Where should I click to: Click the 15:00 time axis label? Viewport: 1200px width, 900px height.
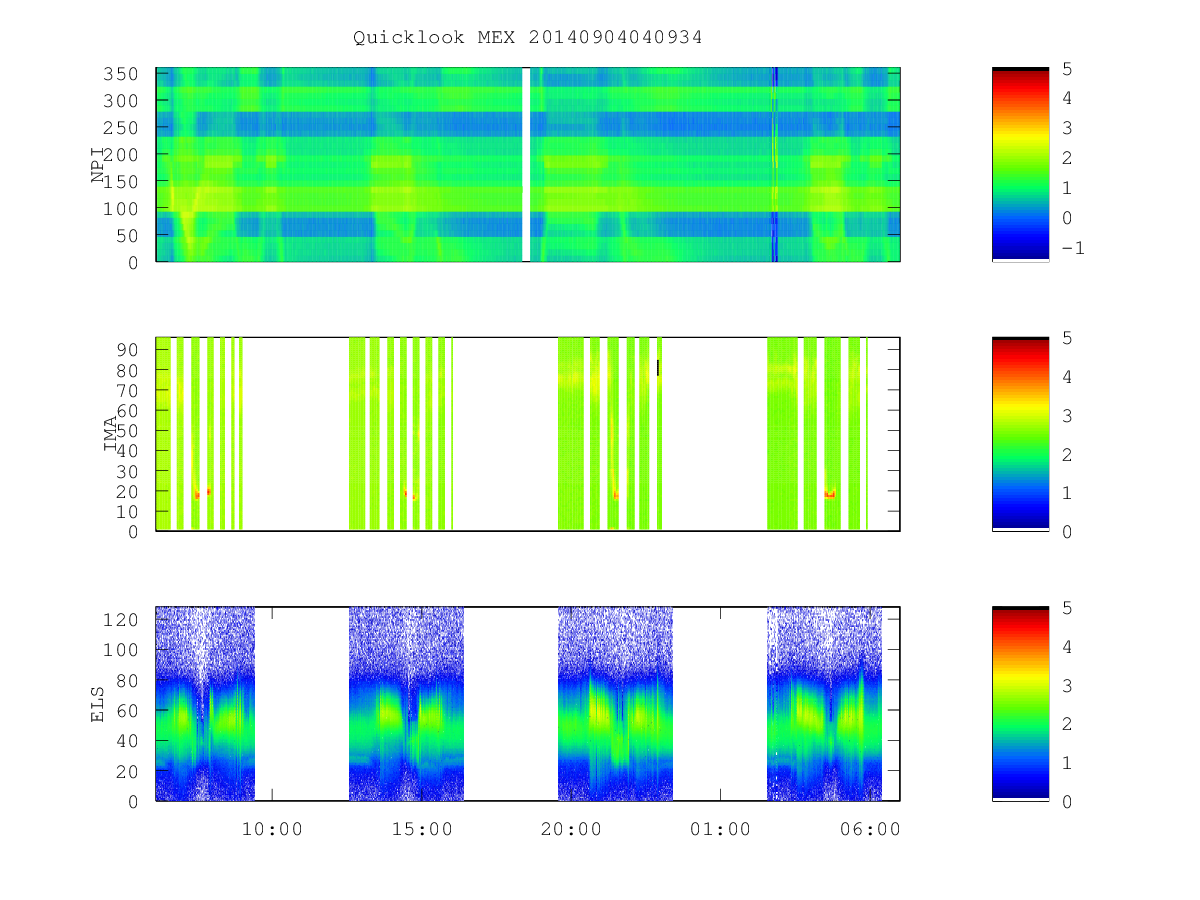pos(421,830)
